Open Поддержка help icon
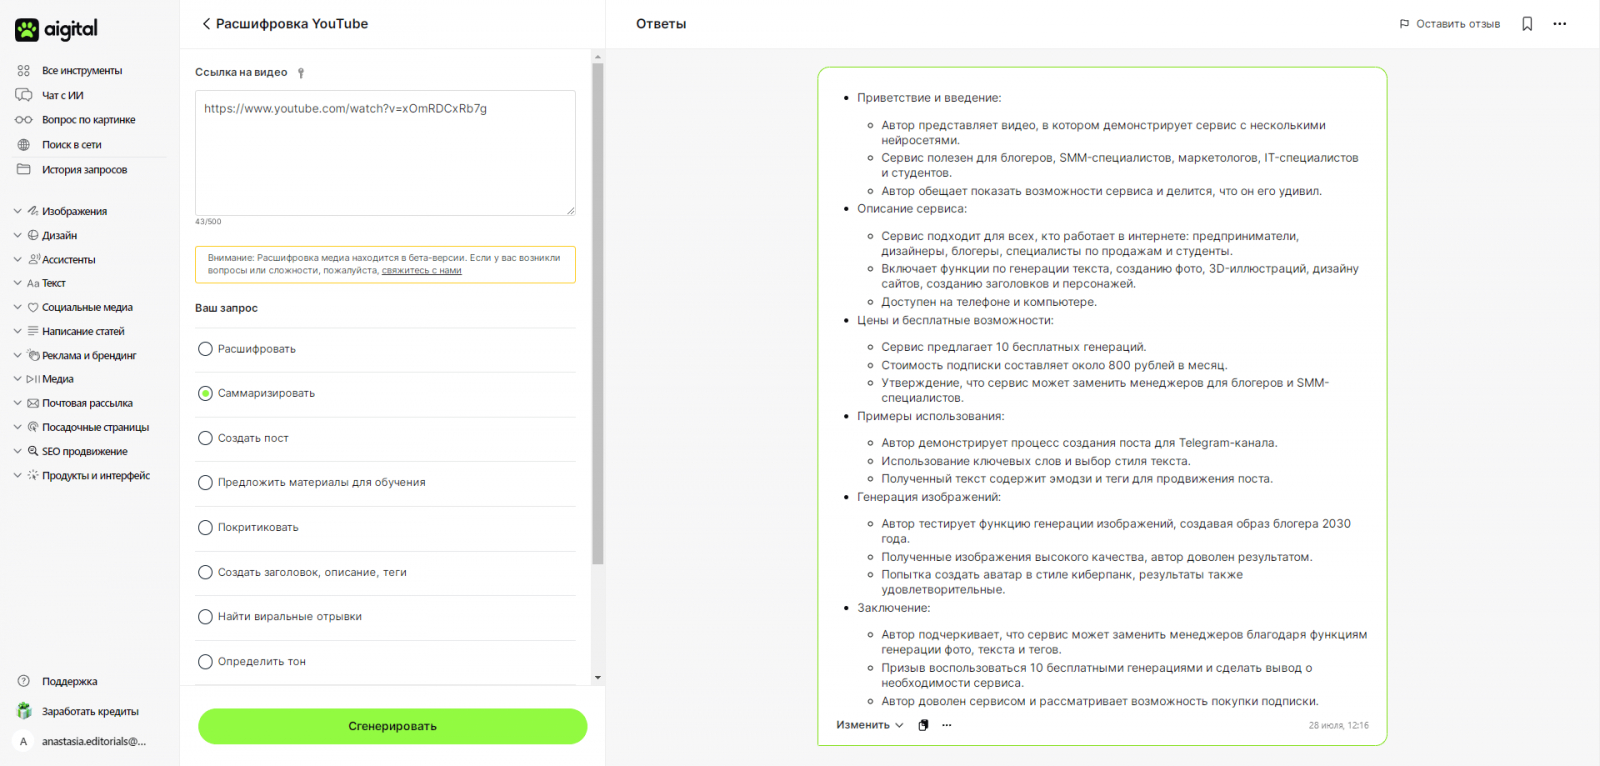This screenshot has height=766, width=1600. tap(24, 681)
